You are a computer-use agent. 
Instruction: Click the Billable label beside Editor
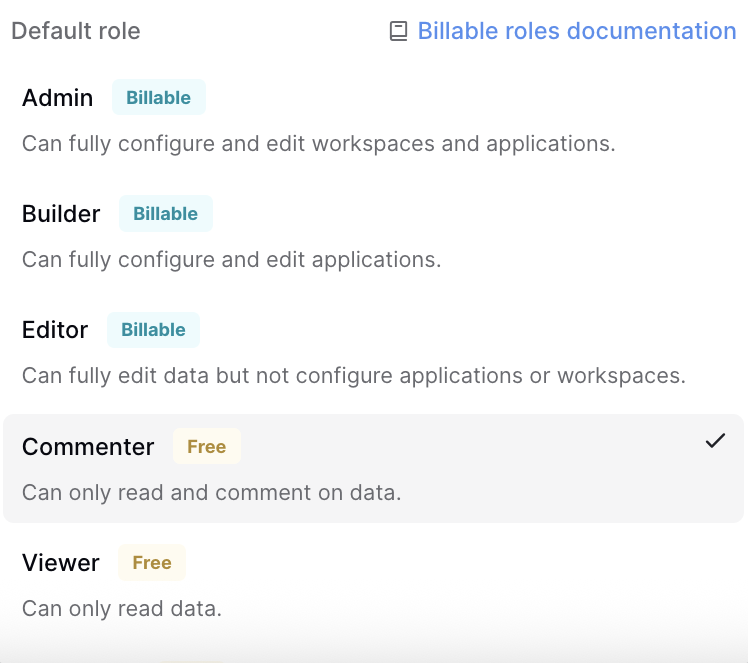[153, 330]
